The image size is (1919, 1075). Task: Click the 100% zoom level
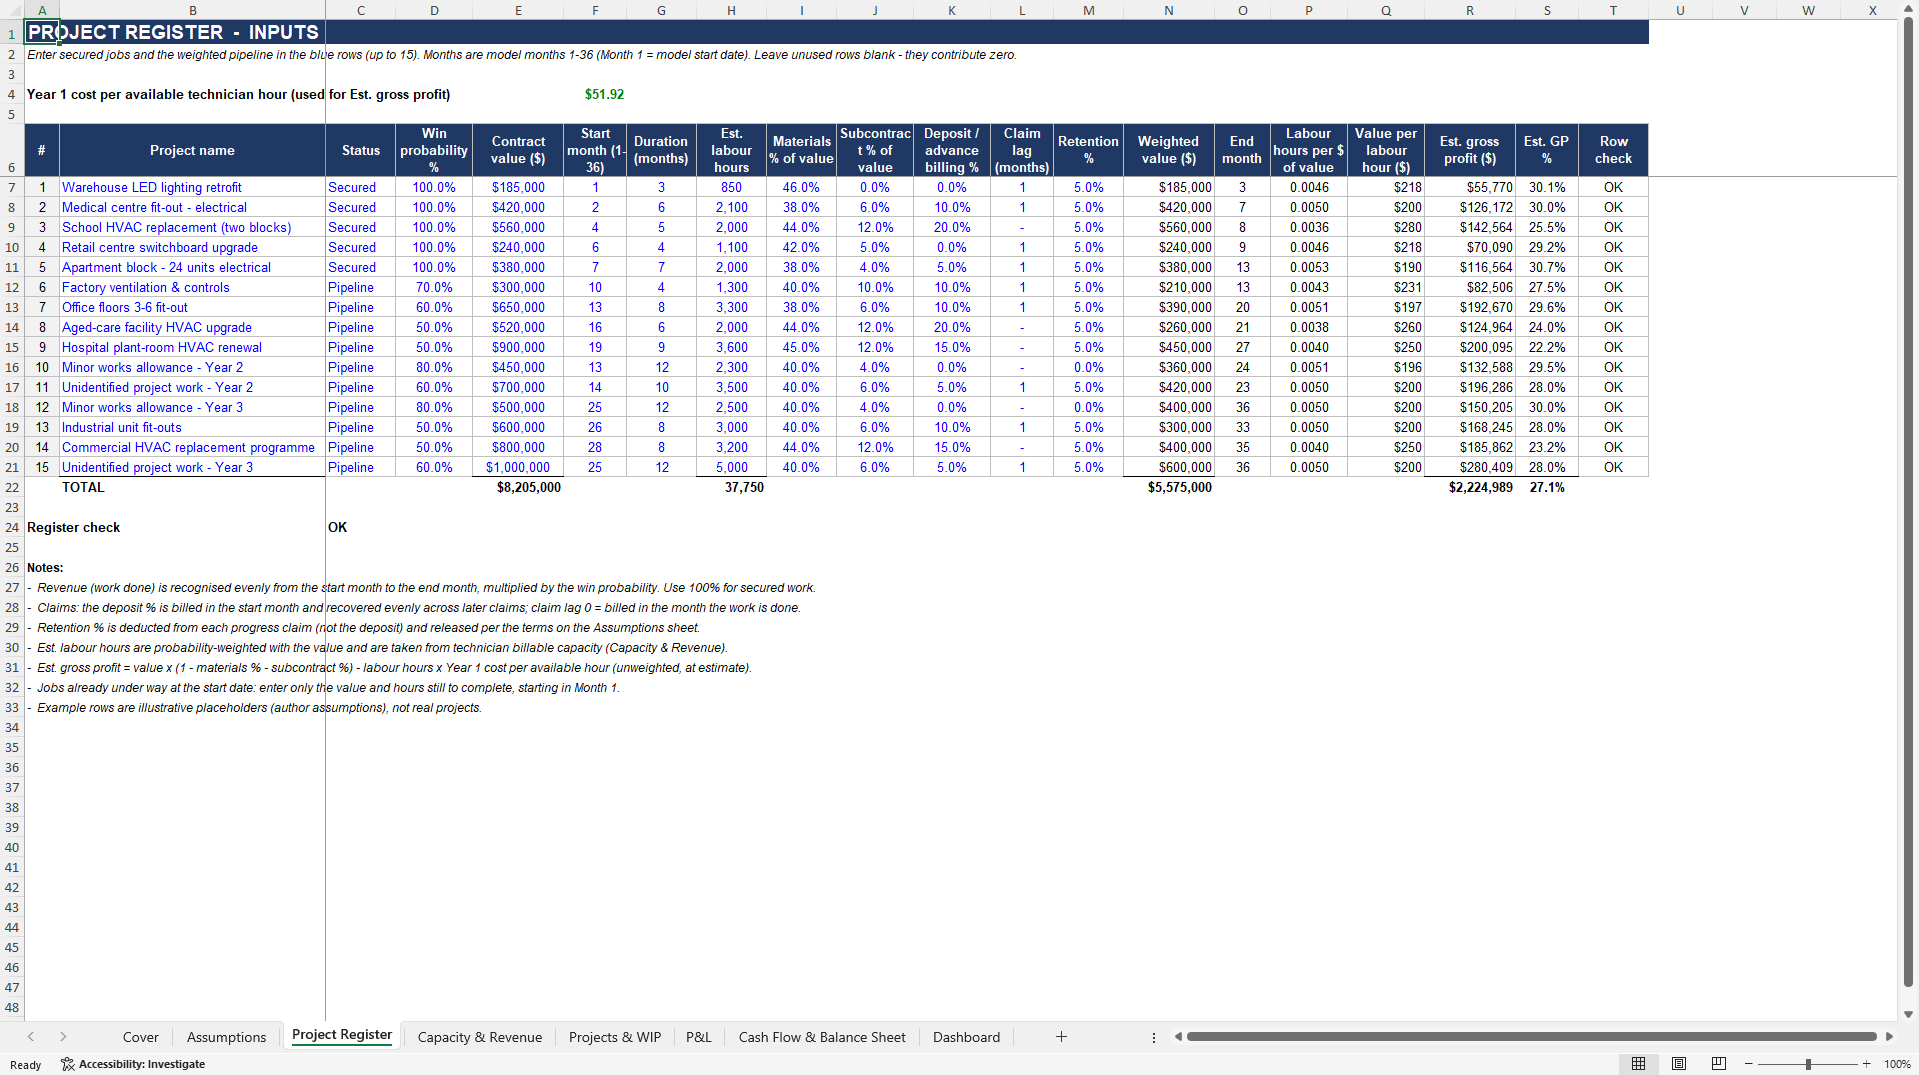pos(1897,1064)
